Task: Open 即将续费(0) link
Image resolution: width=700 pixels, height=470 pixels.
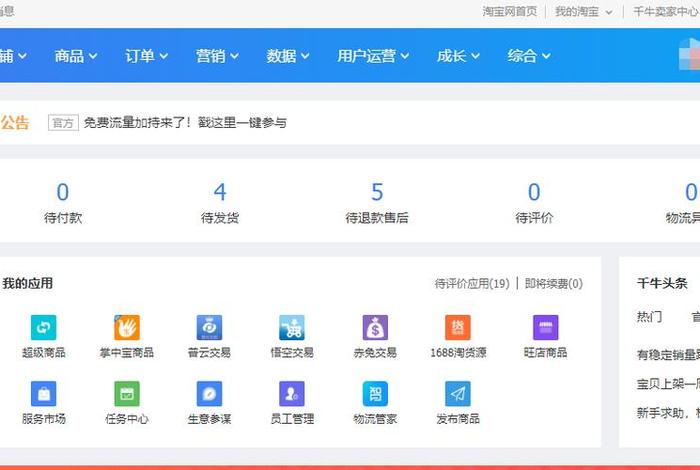Action: click(554, 283)
